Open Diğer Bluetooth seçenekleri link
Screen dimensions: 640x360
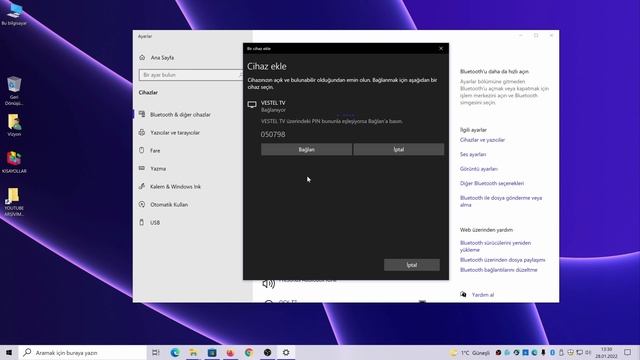click(x=491, y=183)
